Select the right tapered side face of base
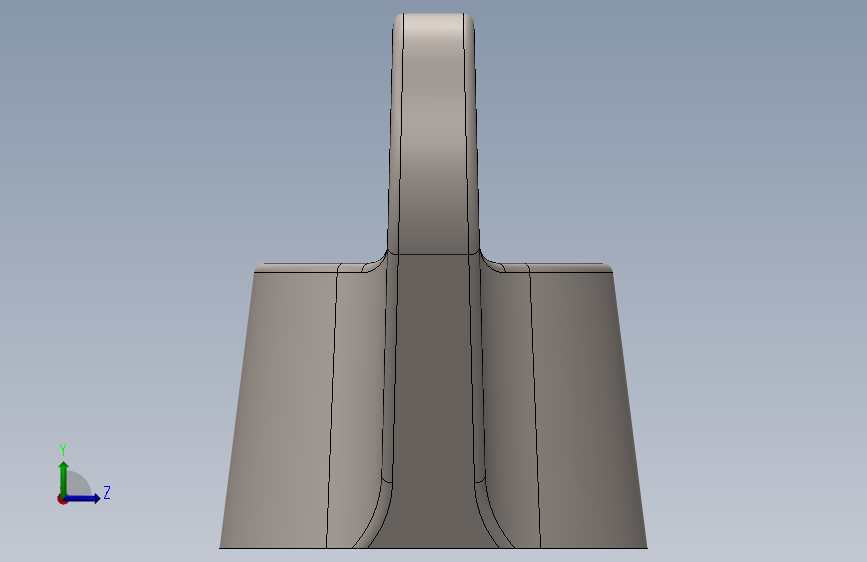The width and height of the screenshot is (867, 562). [586, 409]
